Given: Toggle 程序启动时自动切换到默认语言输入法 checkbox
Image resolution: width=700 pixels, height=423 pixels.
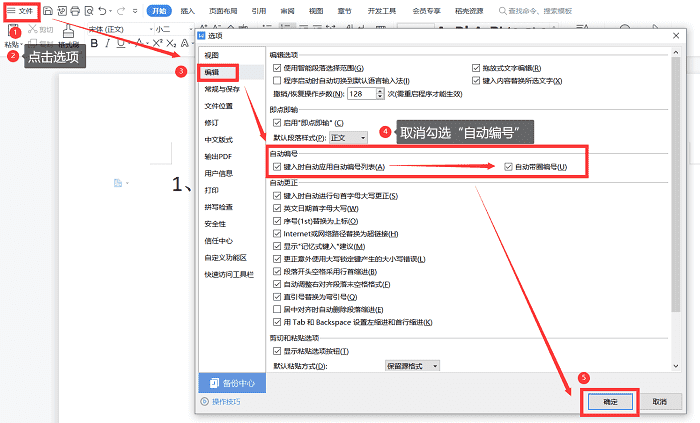Looking at the screenshot, I should 277,81.
